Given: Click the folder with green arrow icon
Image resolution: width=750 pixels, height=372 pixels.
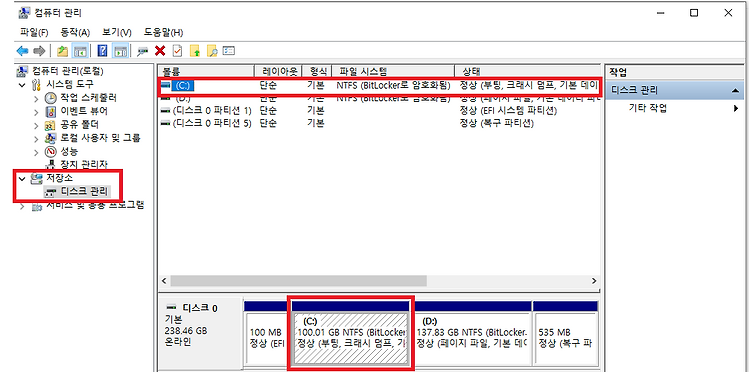Looking at the screenshot, I should [x=195, y=51].
